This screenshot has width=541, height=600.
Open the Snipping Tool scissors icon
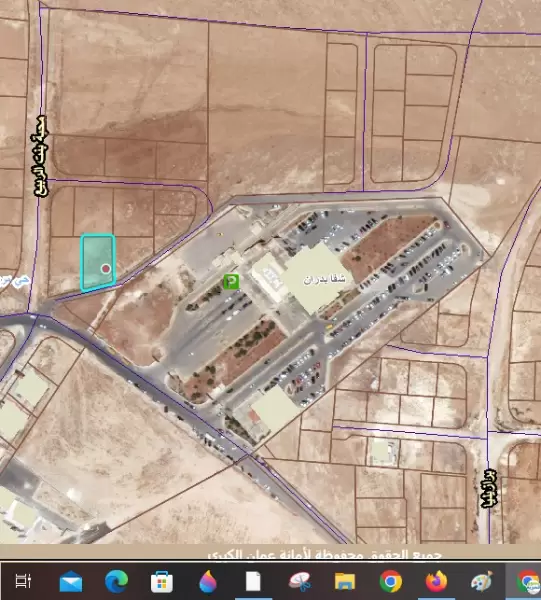point(299,581)
